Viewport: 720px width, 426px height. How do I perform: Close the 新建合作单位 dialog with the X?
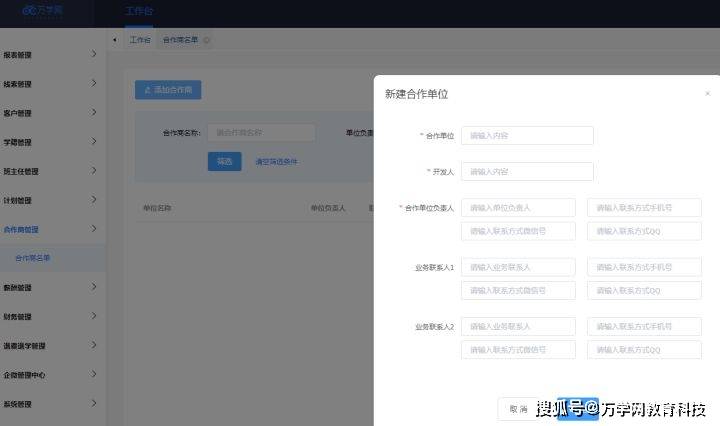pos(707,94)
